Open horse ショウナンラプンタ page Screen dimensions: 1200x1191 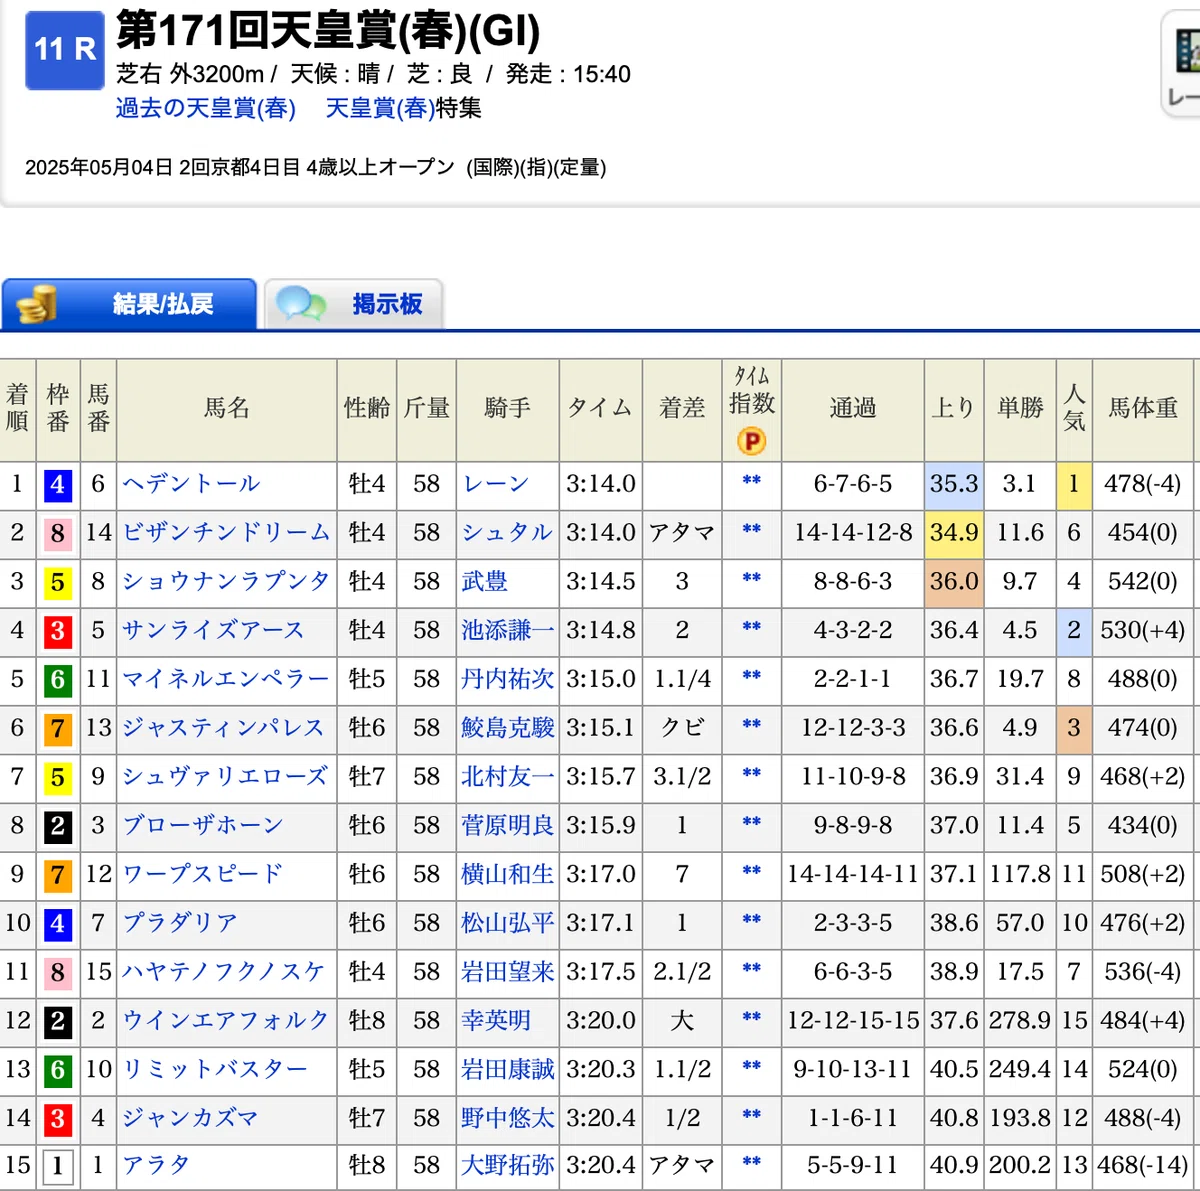226,581
